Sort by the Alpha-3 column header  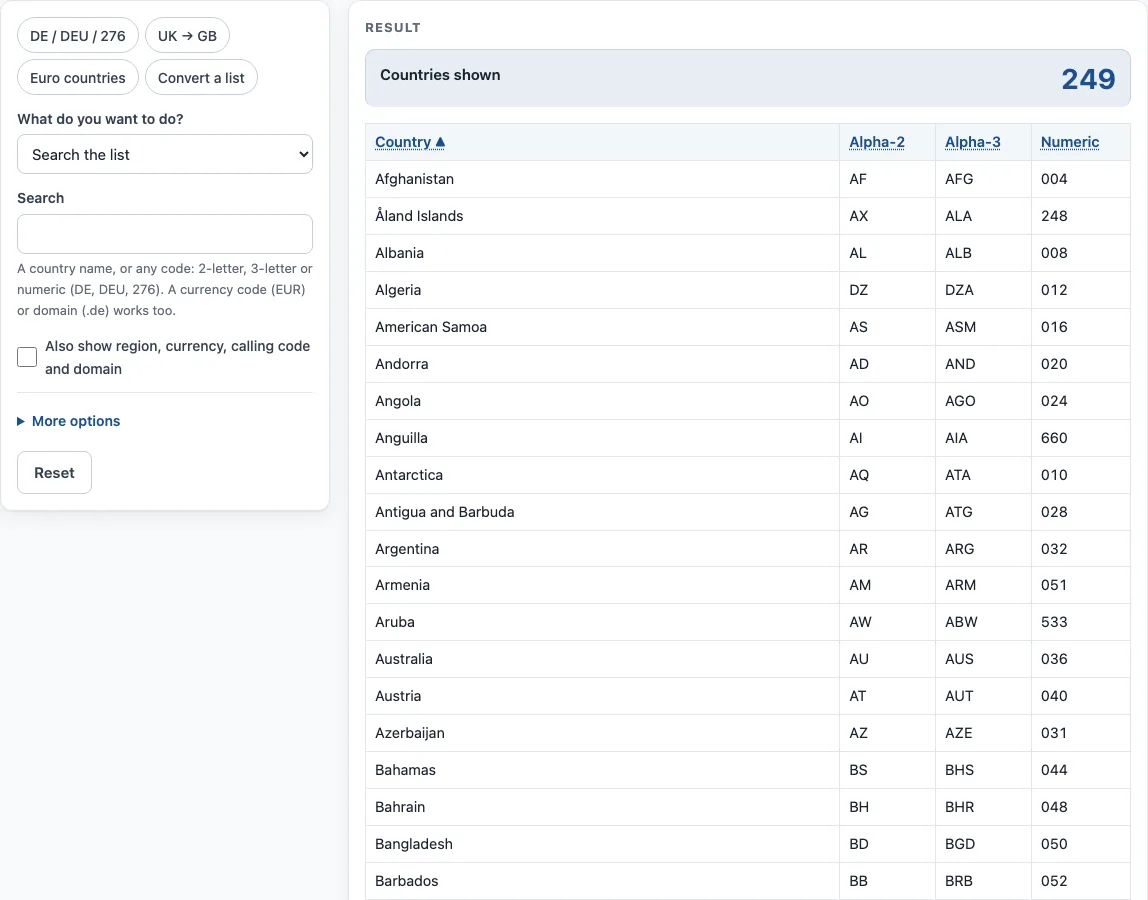pyautogui.click(x=972, y=142)
